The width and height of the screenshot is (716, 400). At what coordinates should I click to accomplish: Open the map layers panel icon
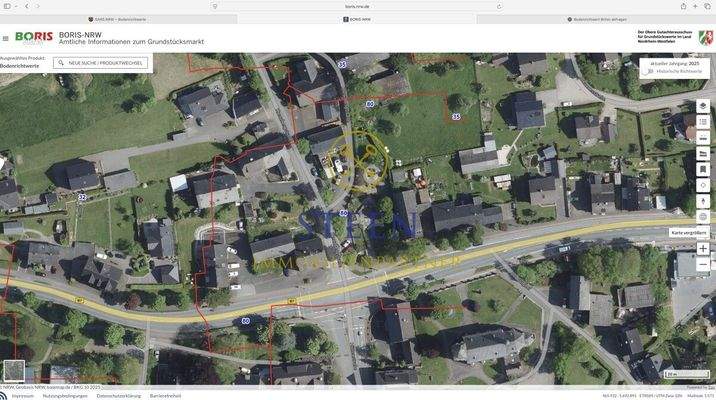703,106
